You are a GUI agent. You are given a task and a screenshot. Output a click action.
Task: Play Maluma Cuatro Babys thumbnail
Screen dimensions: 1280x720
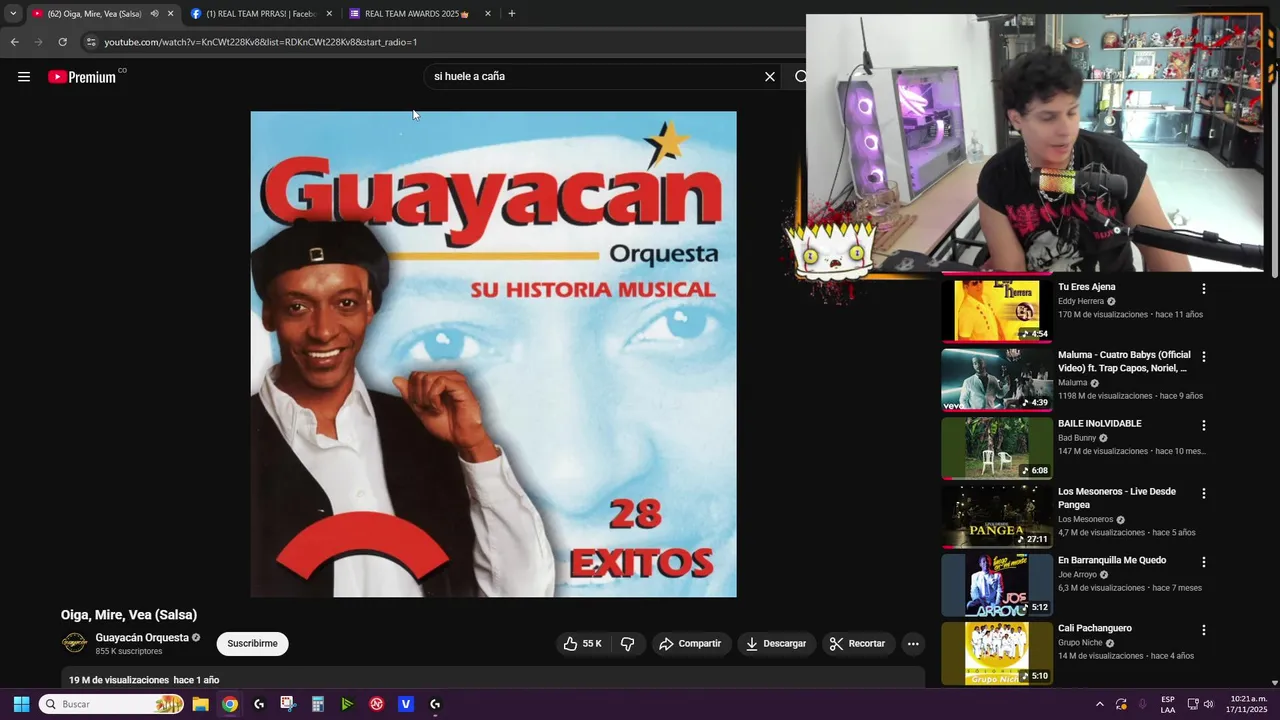(997, 379)
